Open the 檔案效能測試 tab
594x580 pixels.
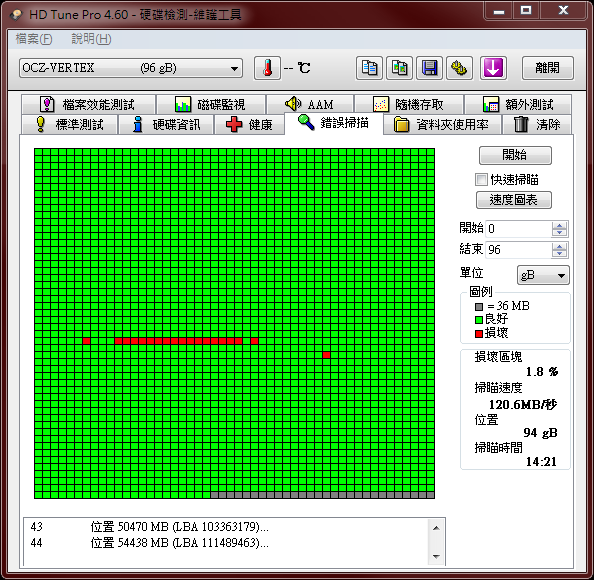point(88,104)
